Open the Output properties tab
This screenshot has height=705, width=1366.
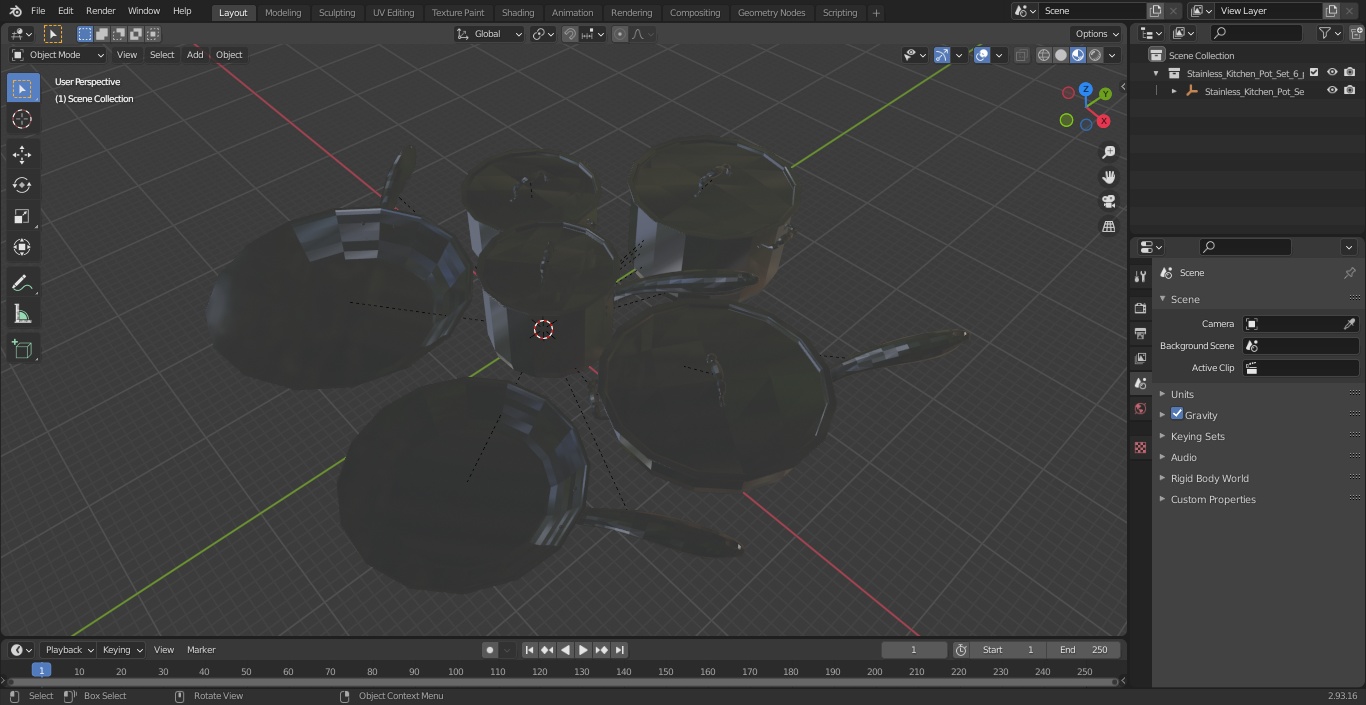pos(1140,333)
